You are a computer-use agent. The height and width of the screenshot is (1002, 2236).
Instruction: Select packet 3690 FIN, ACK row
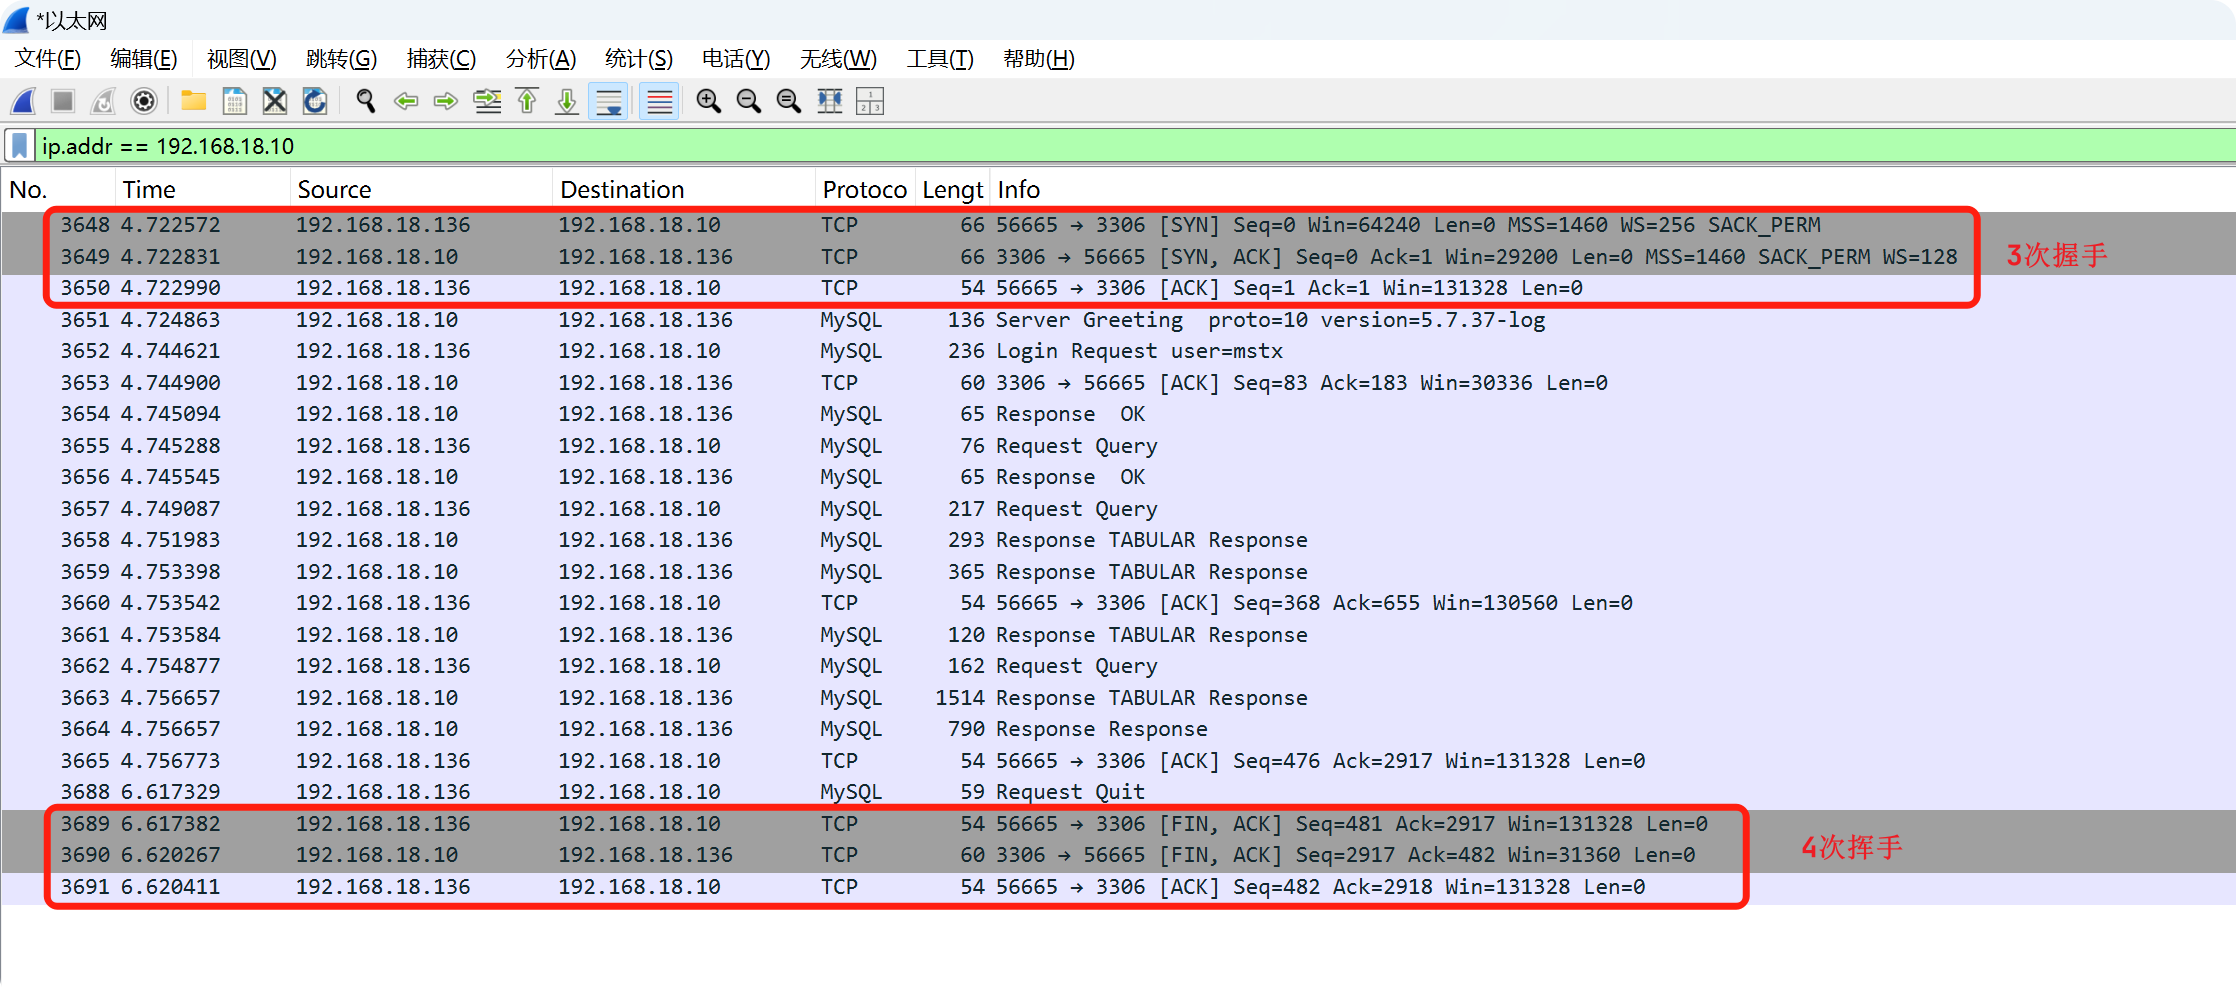coord(1118,855)
